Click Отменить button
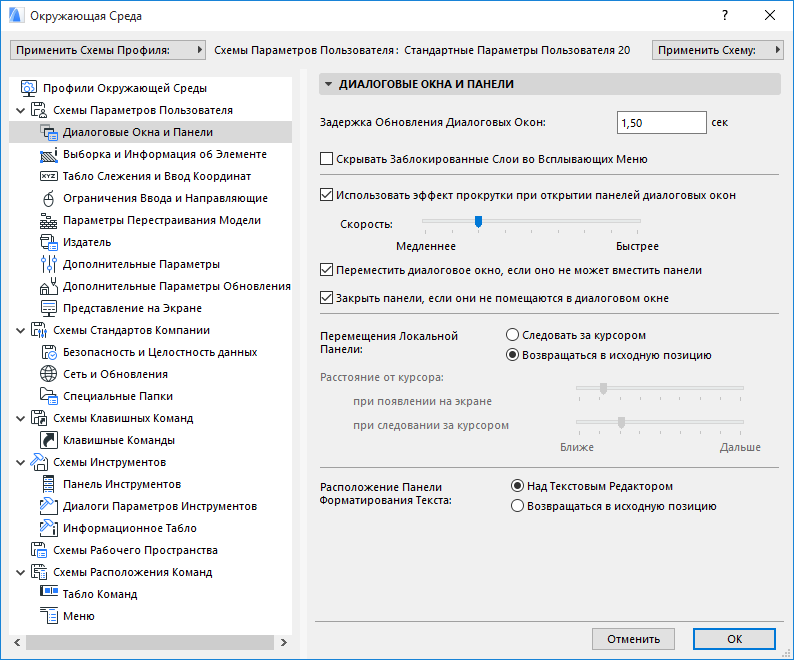 [x=633, y=639]
